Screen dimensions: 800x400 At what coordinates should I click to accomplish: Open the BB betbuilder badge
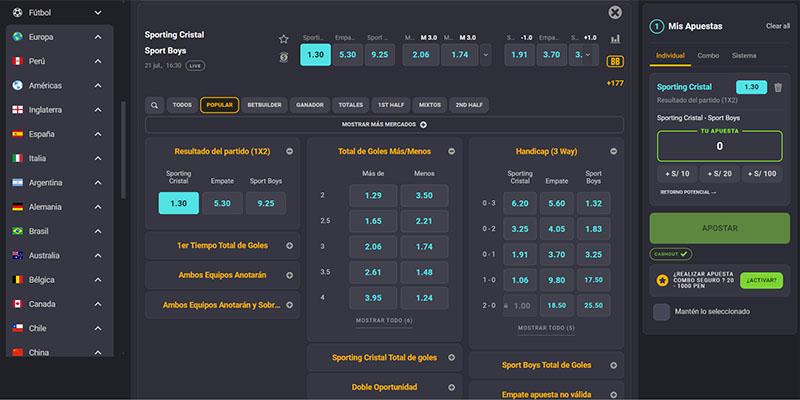point(615,62)
